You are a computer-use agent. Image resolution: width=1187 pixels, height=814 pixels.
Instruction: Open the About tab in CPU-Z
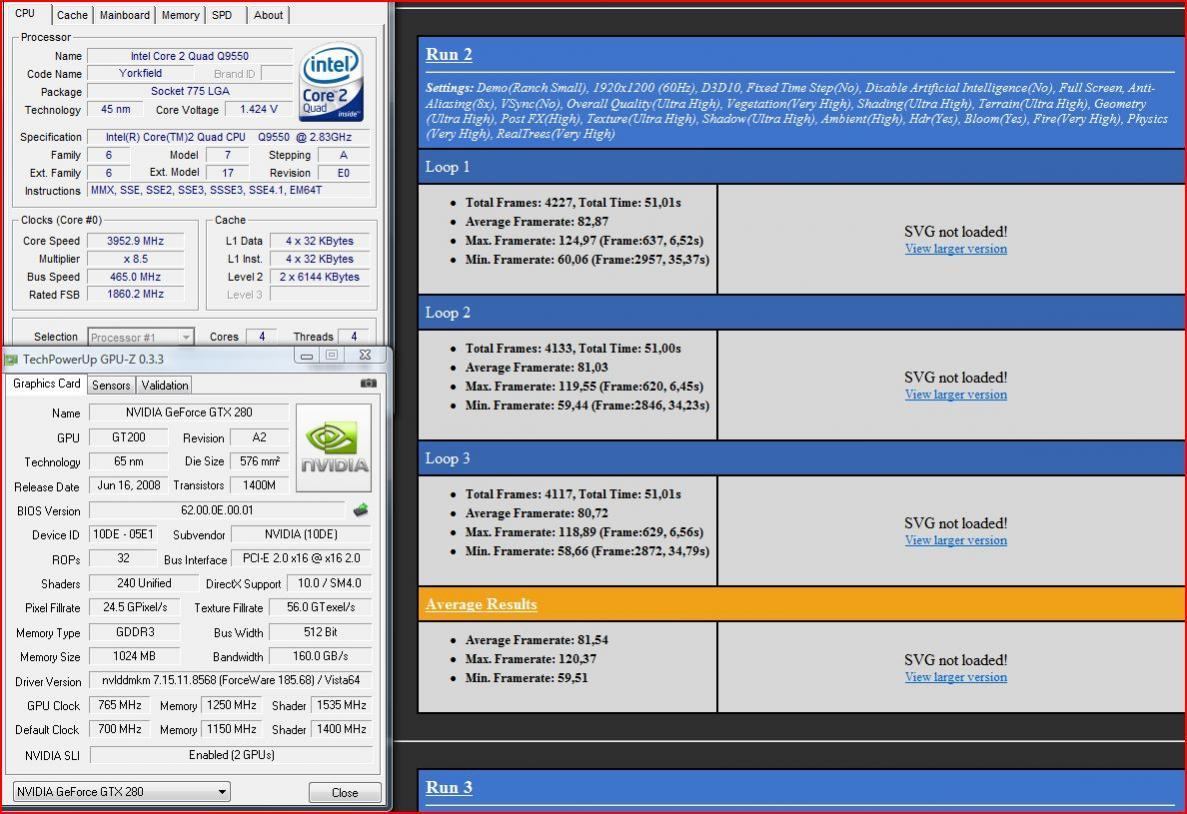pyautogui.click(x=268, y=15)
